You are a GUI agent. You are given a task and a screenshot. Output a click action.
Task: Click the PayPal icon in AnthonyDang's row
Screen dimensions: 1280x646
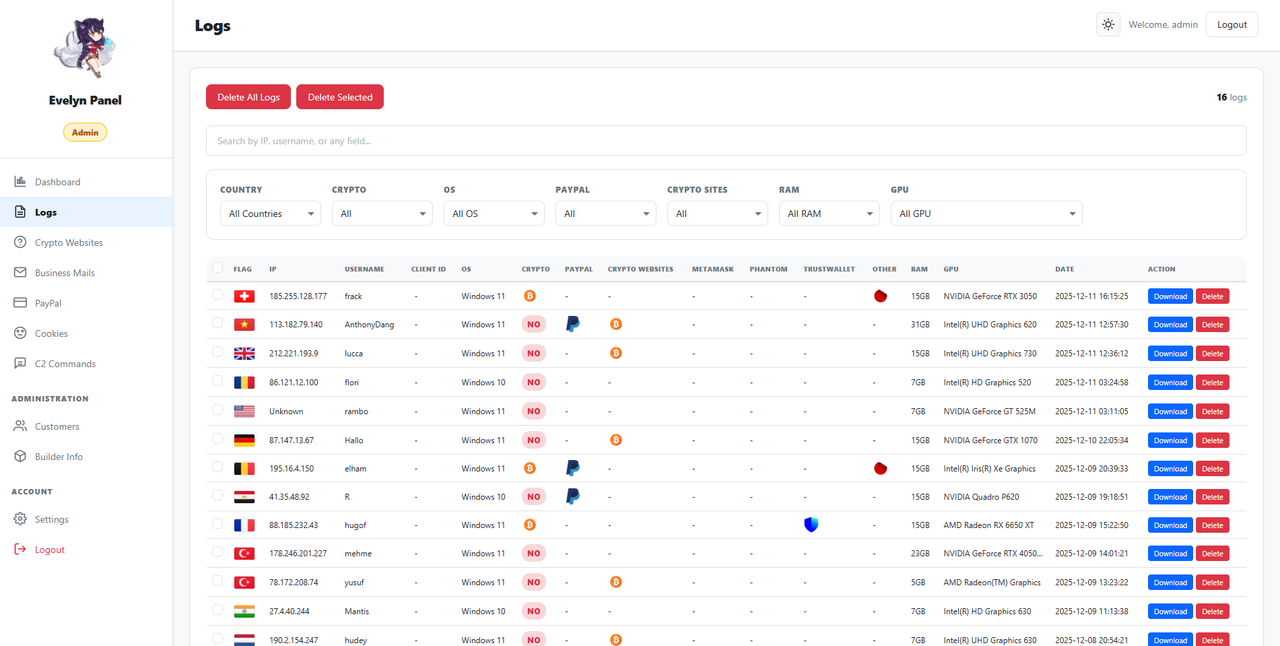[x=573, y=324]
